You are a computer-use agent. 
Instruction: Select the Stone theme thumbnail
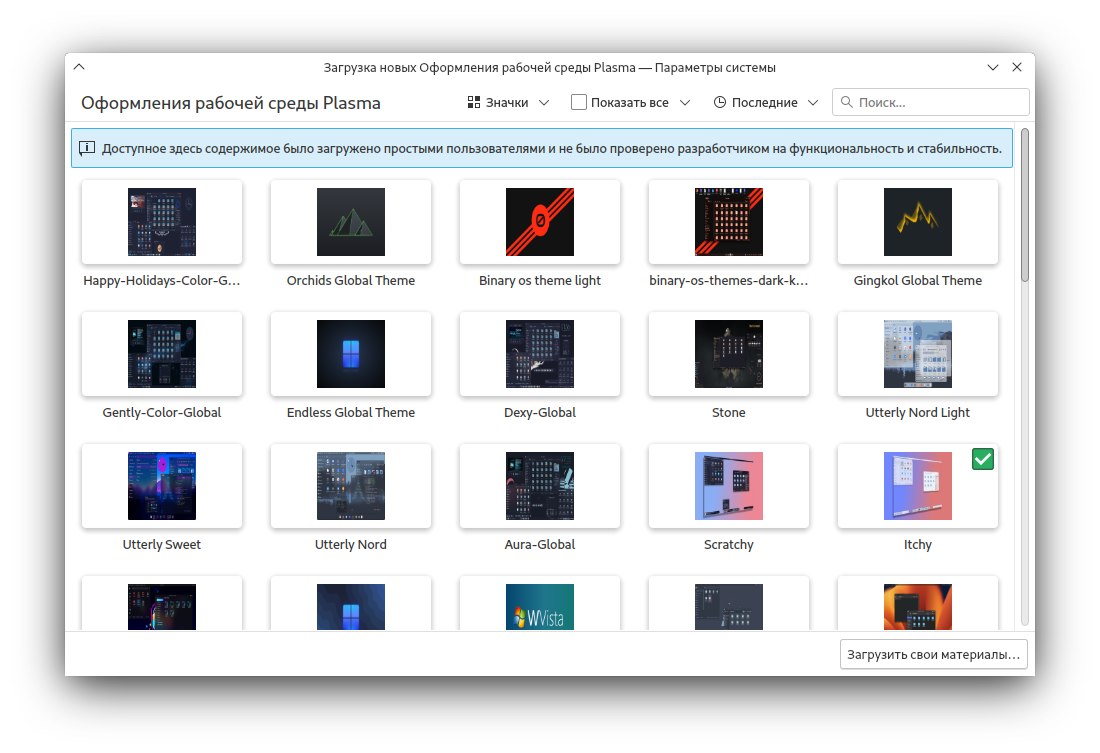pos(729,354)
